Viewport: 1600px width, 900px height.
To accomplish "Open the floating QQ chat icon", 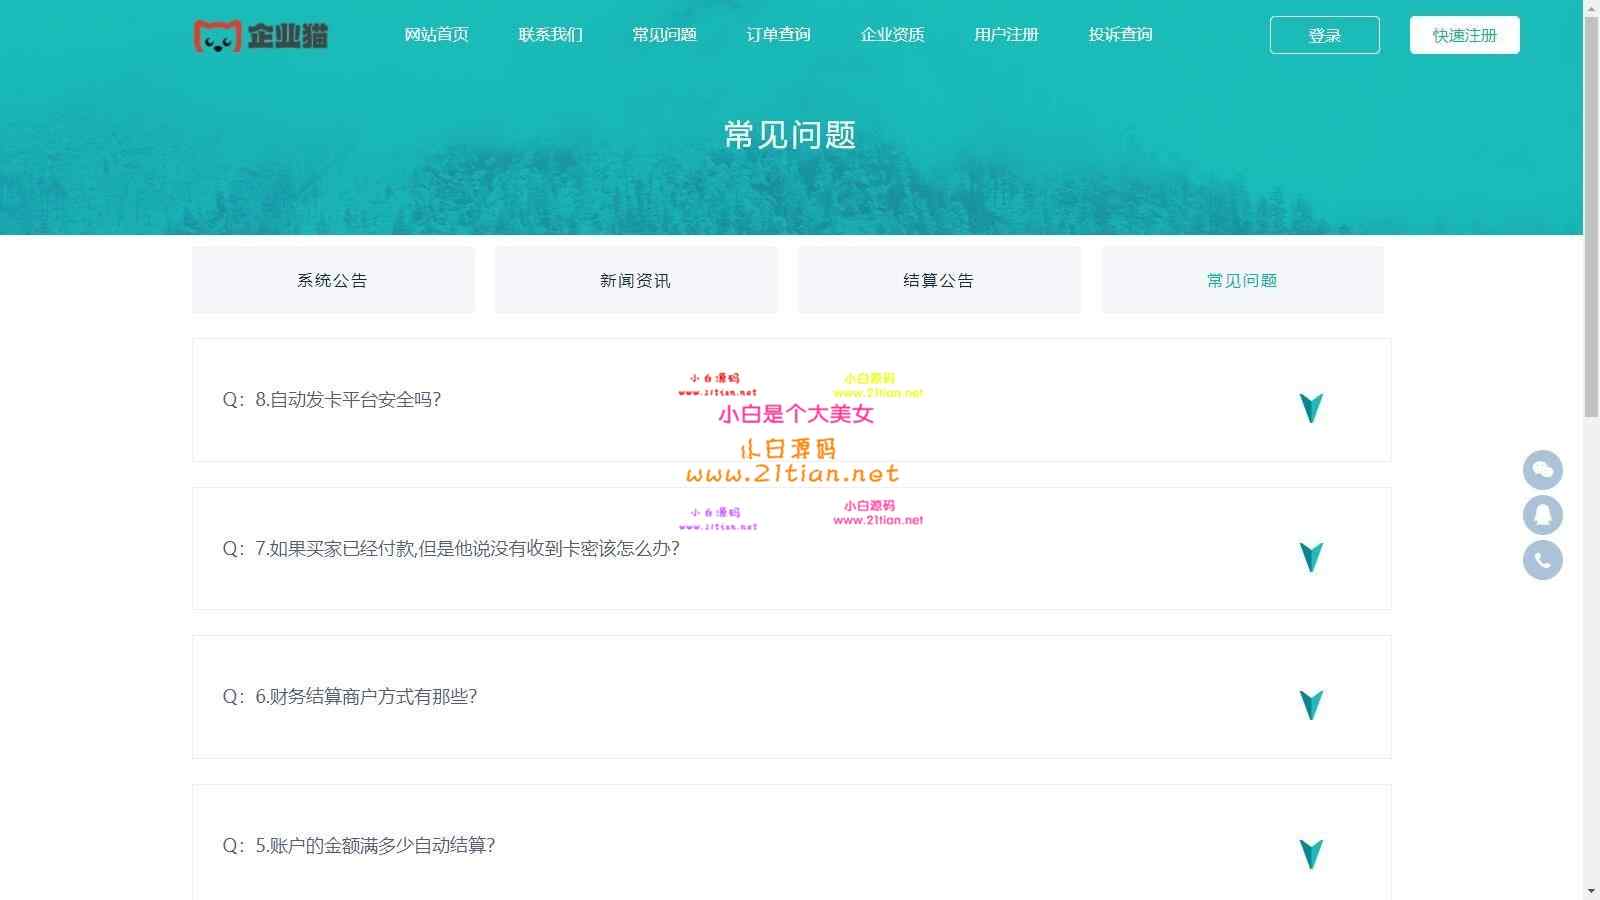I will click(x=1542, y=470).
